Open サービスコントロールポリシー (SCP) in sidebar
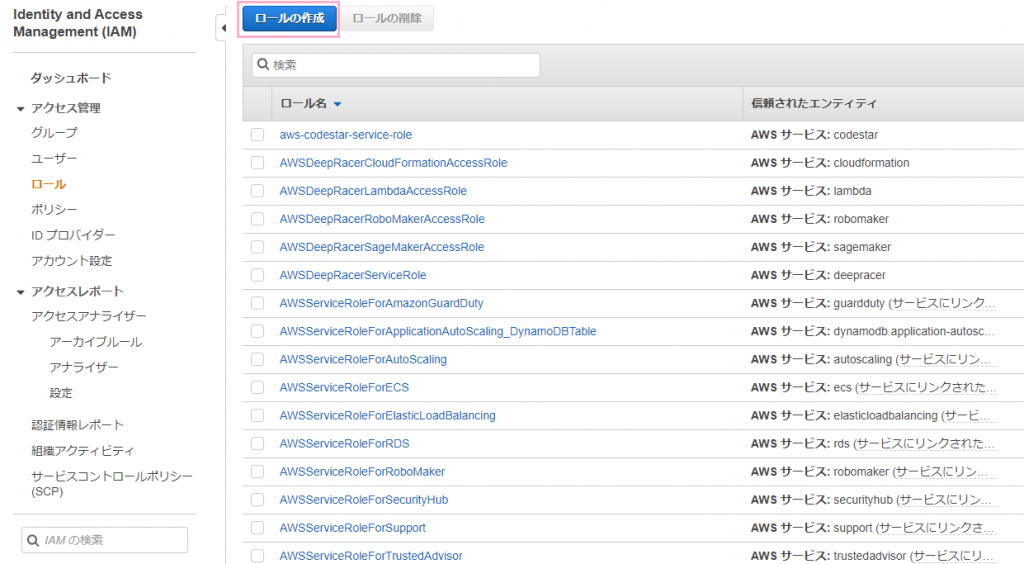The height and width of the screenshot is (564, 1024). 112,484
